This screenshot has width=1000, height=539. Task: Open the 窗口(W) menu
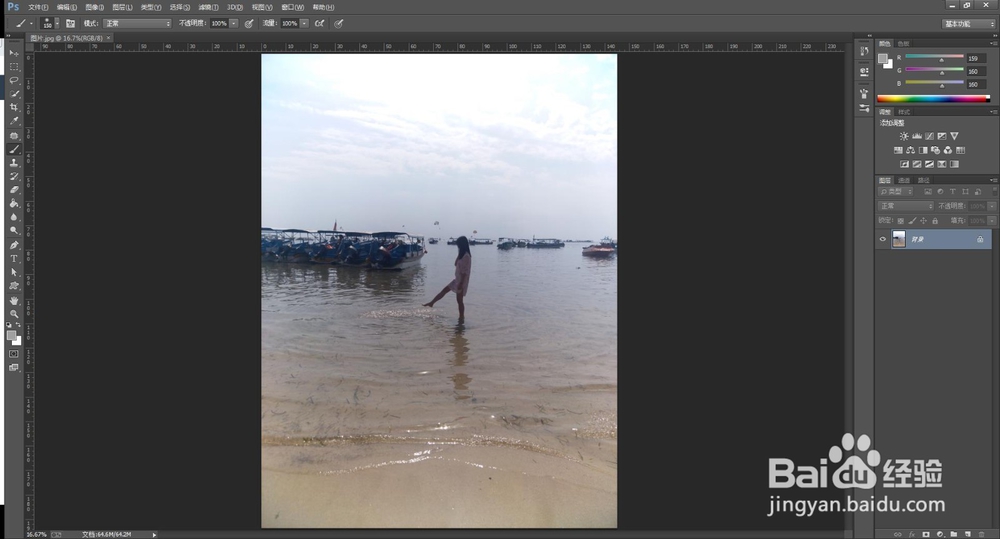(292, 8)
